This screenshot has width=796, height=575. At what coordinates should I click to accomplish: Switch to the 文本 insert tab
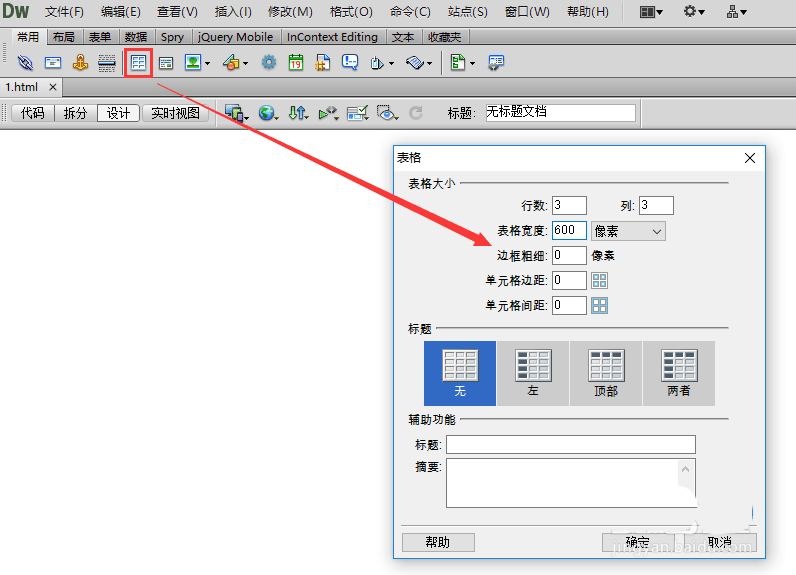(403, 37)
